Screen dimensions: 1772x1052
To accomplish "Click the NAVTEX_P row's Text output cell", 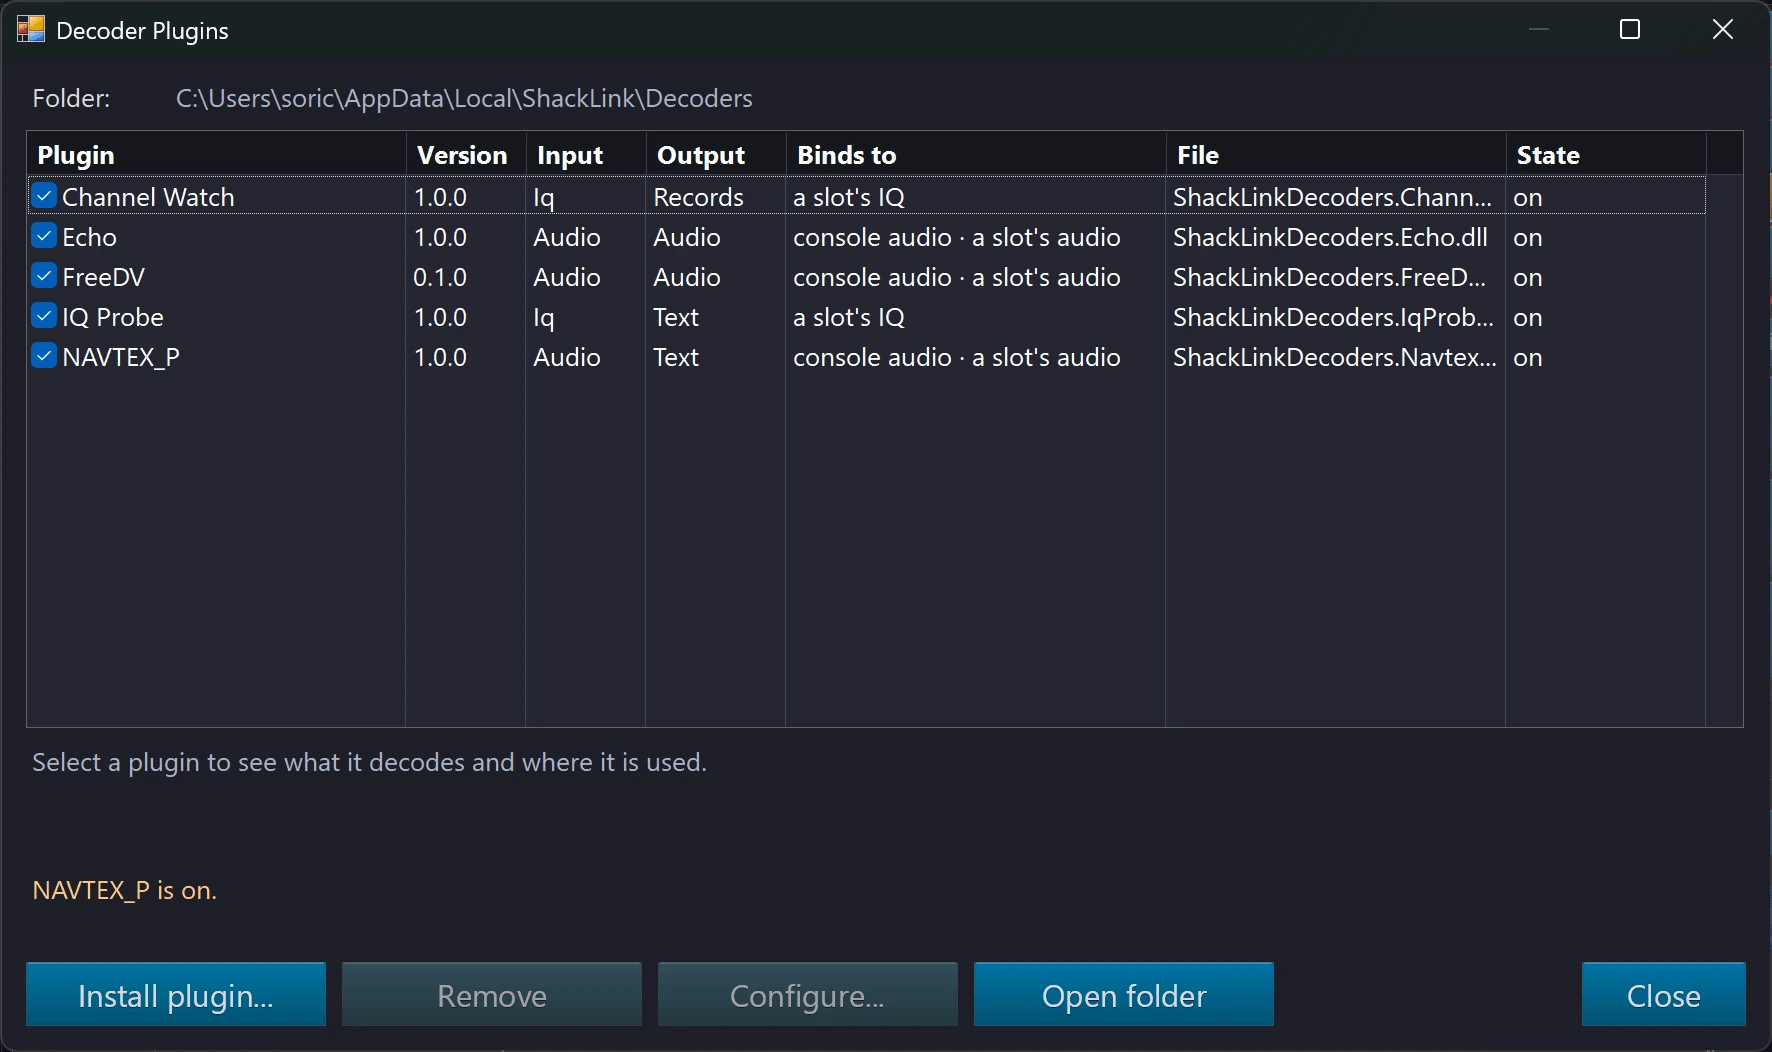I will (676, 357).
